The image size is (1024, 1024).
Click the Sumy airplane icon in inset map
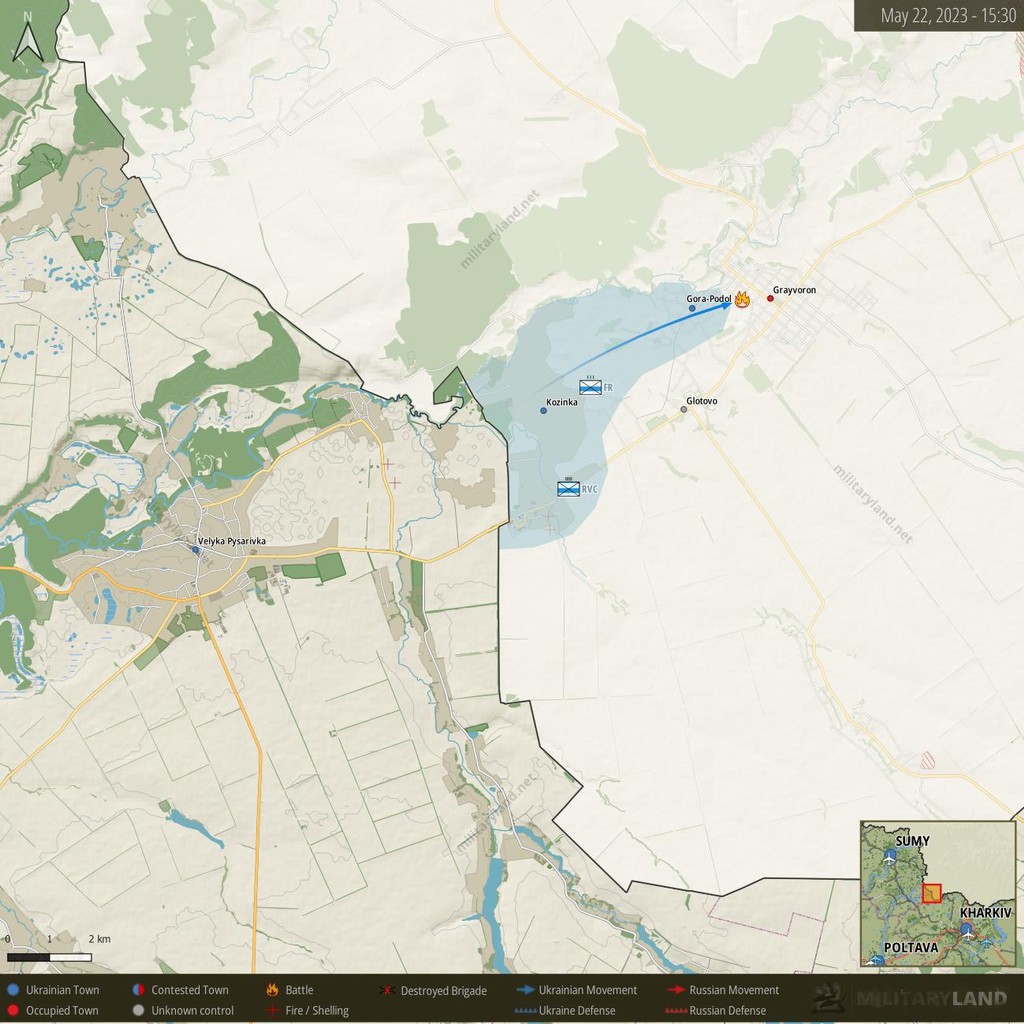coord(889,857)
